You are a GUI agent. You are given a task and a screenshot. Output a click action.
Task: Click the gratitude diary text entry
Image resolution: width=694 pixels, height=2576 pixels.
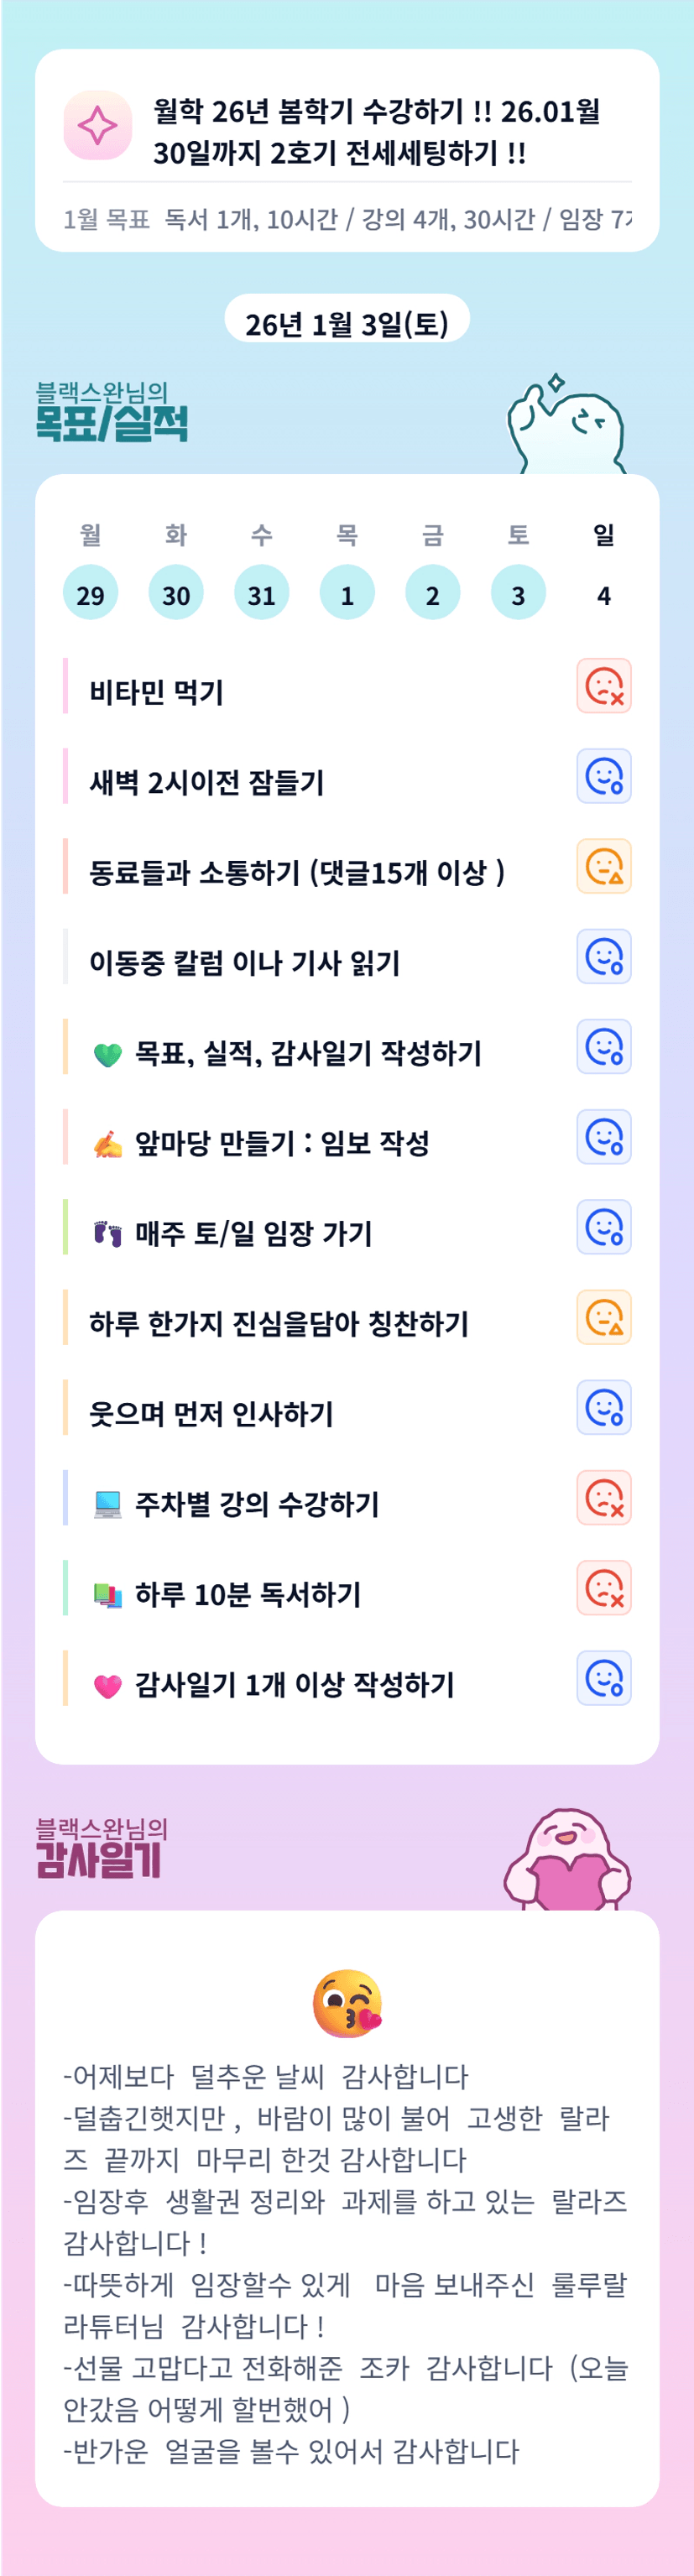347,2261
